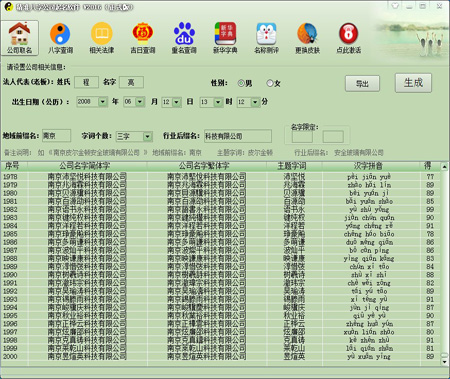Open 八字查询 yin-yang icon

click(60, 37)
